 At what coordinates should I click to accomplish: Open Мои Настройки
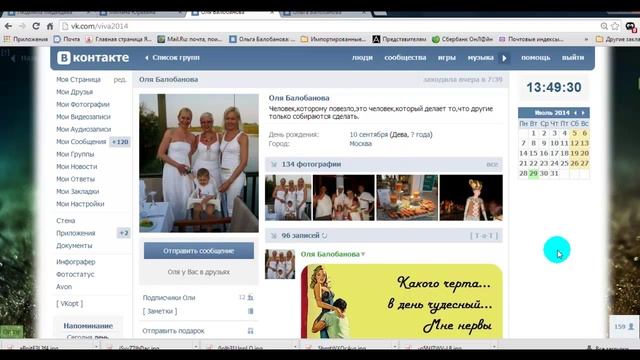click(80, 204)
